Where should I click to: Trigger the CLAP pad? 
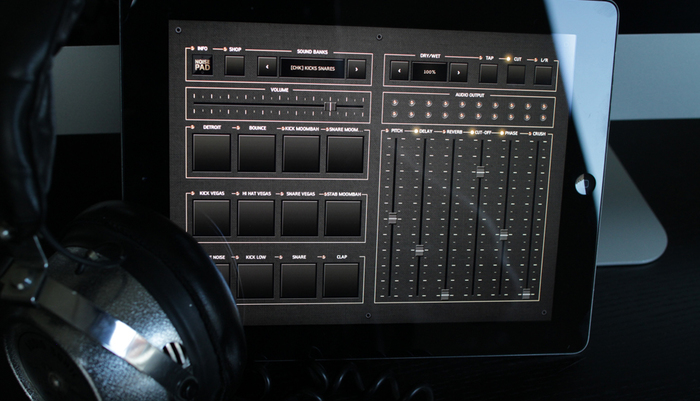341,280
